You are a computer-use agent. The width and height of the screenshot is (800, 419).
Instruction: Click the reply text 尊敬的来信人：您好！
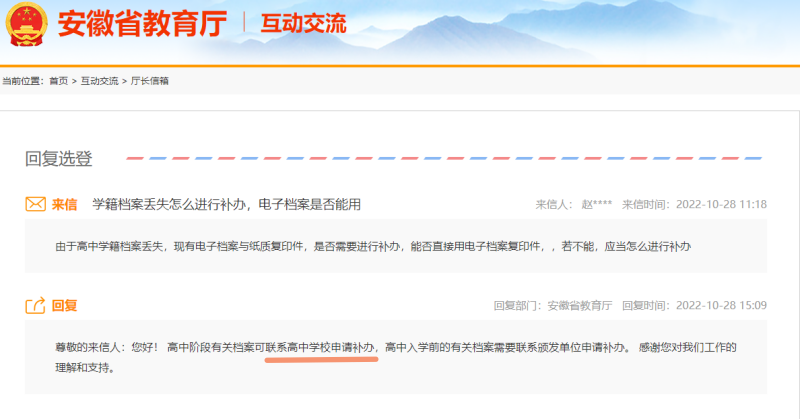tap(107, 348)
